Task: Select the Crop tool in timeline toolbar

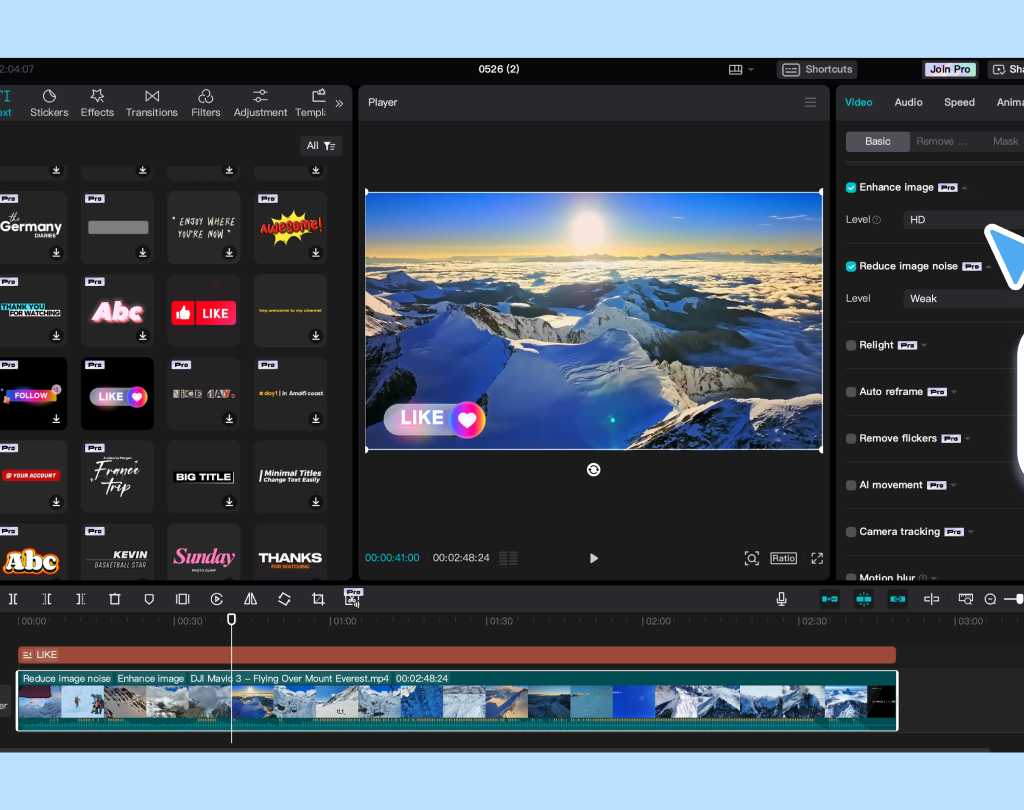Action: pyautogui.click(x=318, y=599)
